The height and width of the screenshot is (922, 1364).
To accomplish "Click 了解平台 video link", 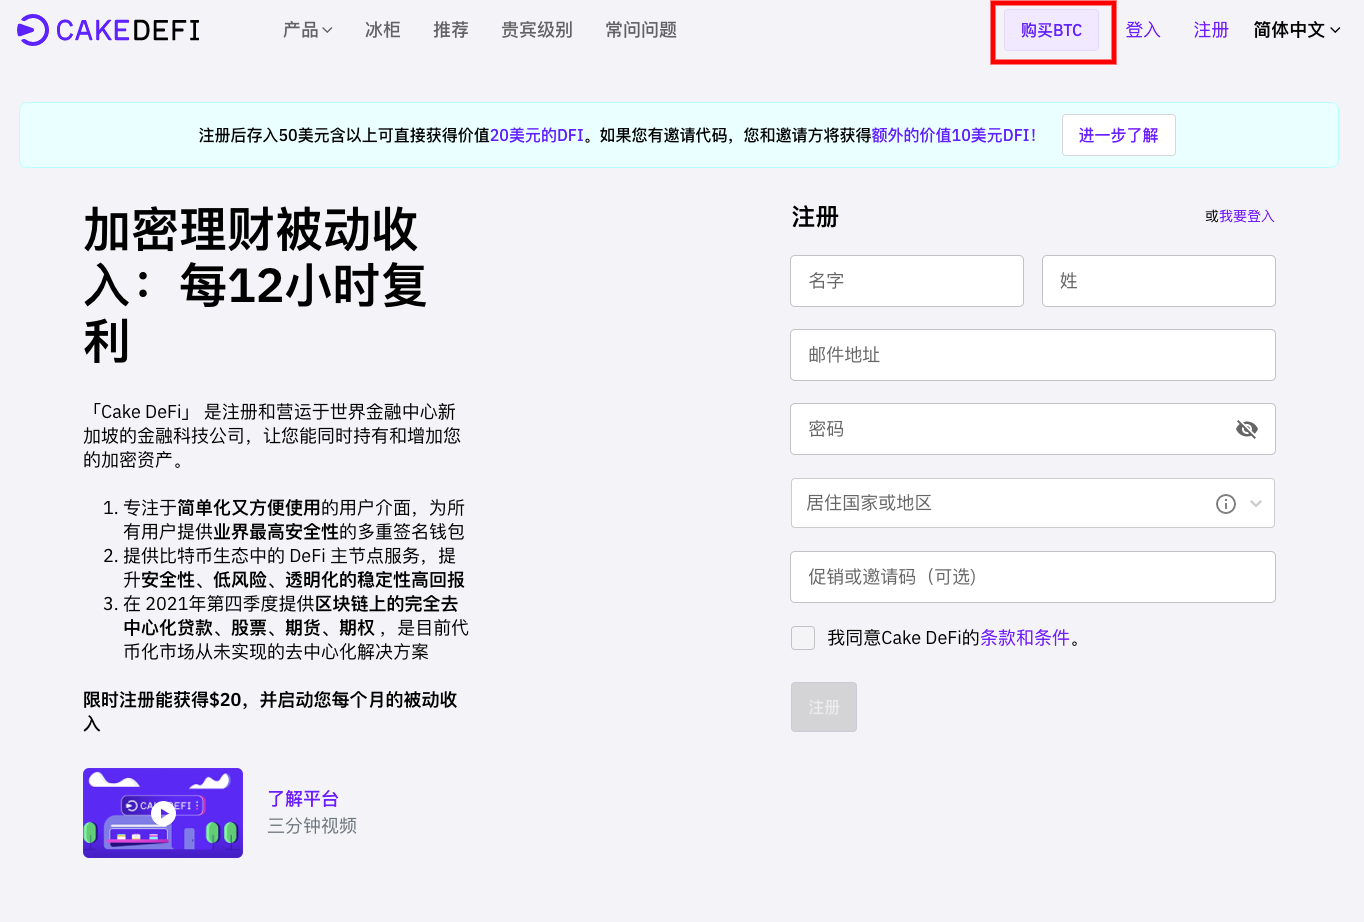I will [x=303, y=799].
